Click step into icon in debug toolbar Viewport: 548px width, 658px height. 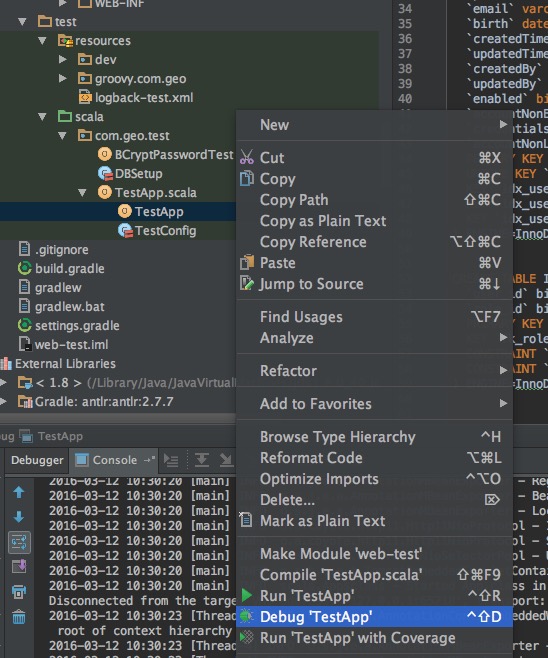pos(227,460)
